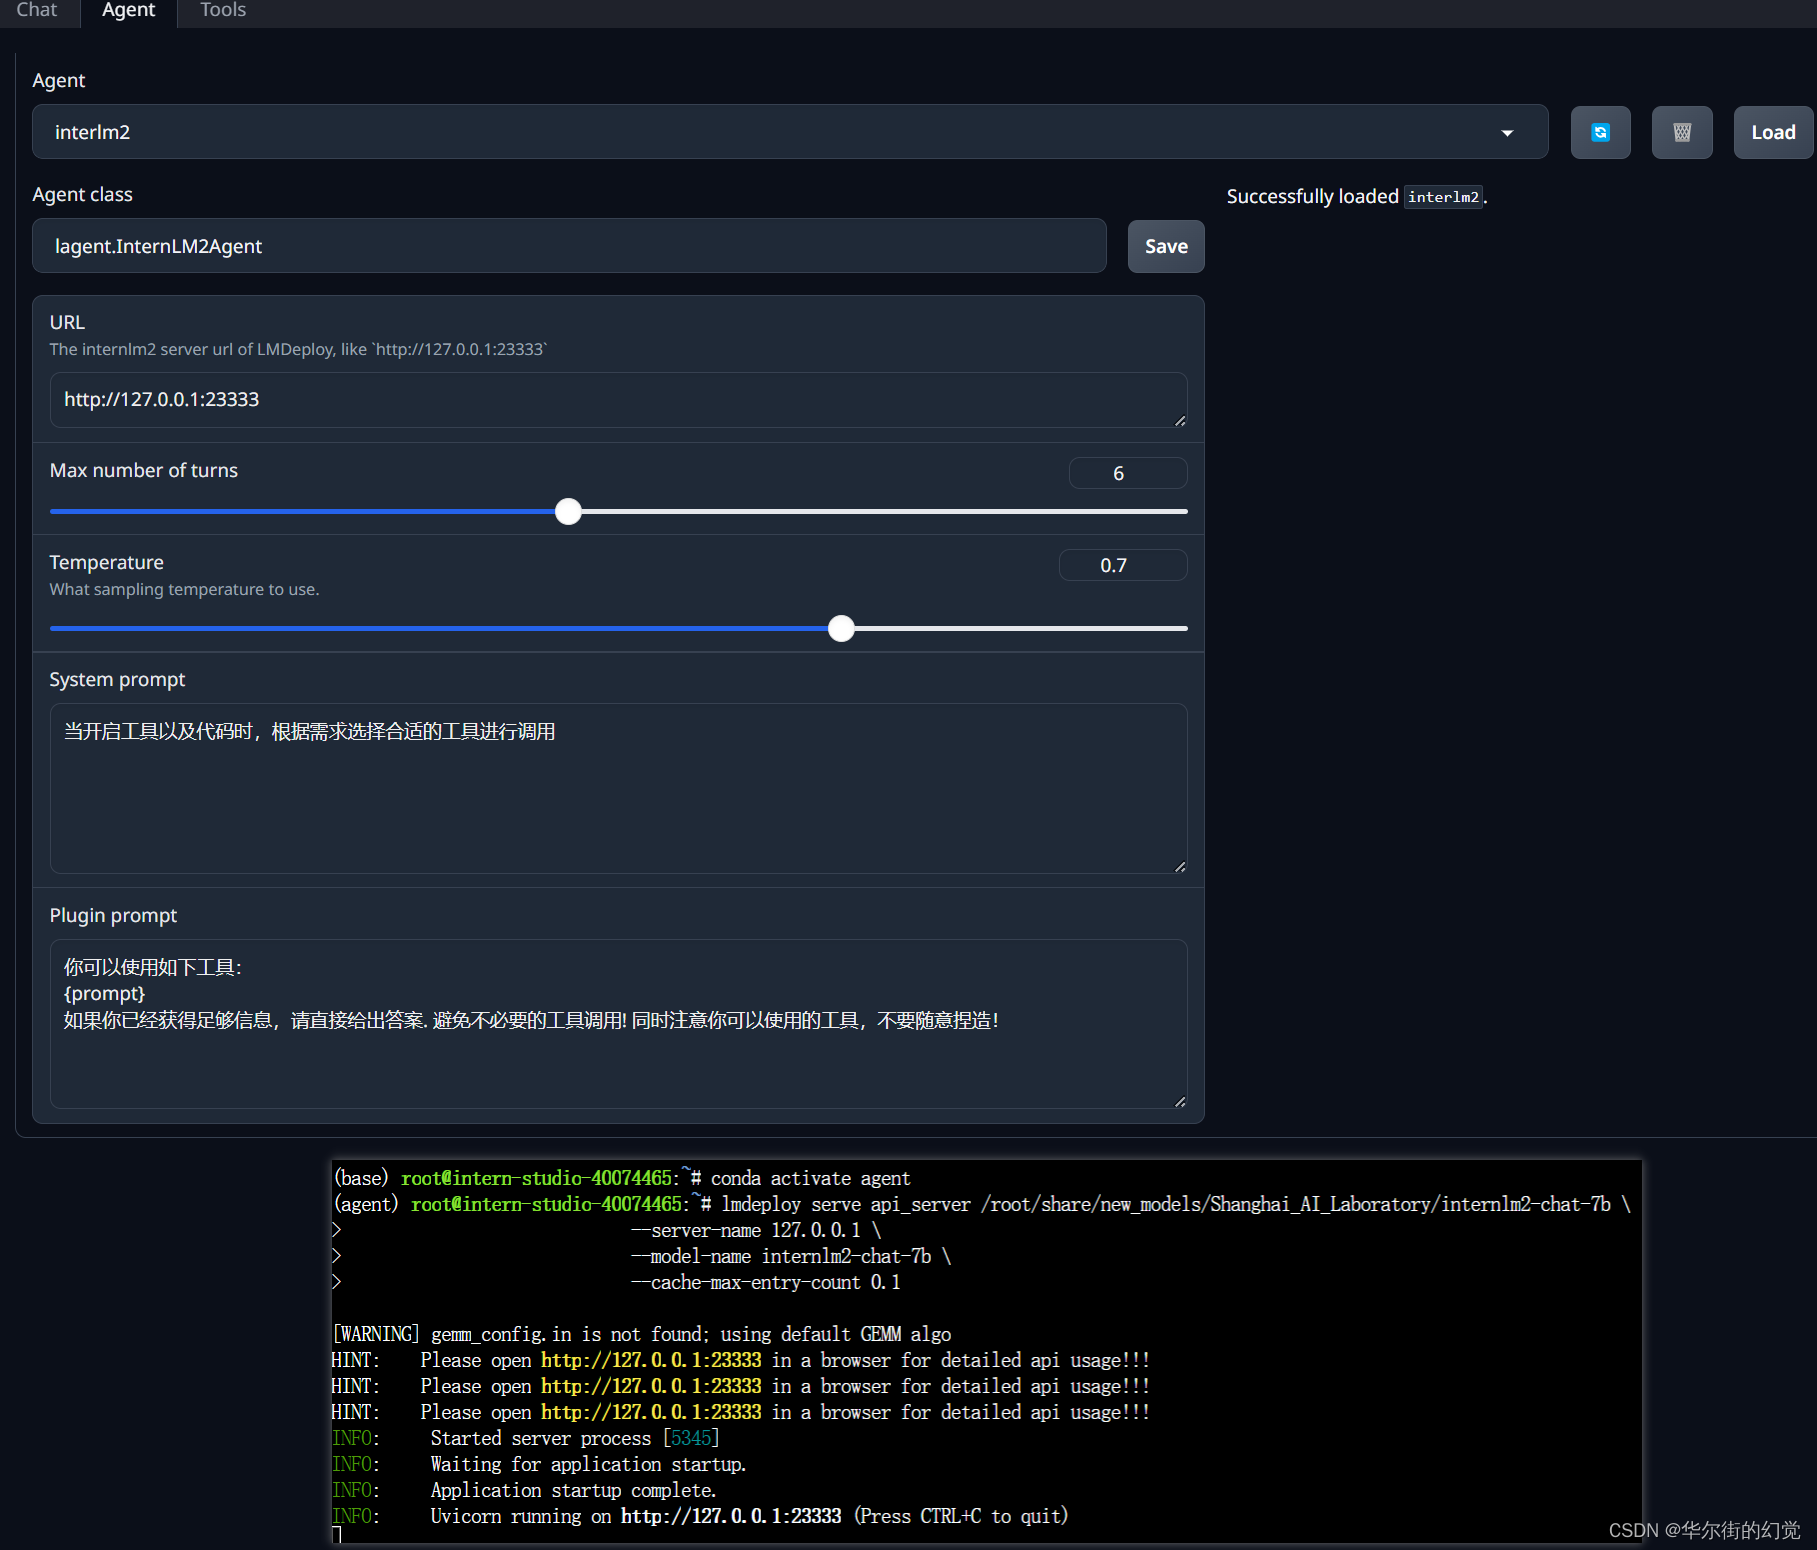Click the URL description help text
The height and width of the screenshot is (1550, 1817).
pos(299,349)
